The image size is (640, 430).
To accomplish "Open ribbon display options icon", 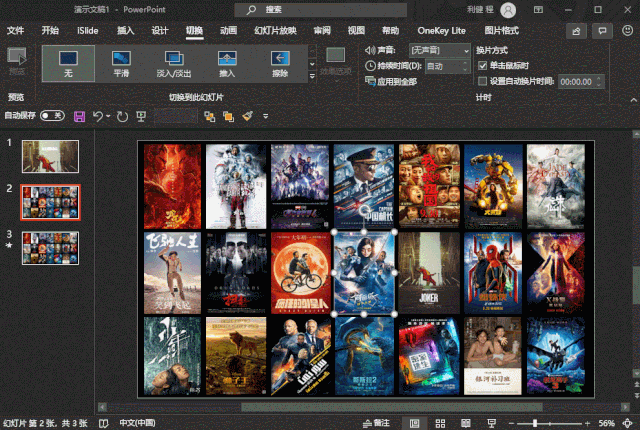I will tap(538, 9).
